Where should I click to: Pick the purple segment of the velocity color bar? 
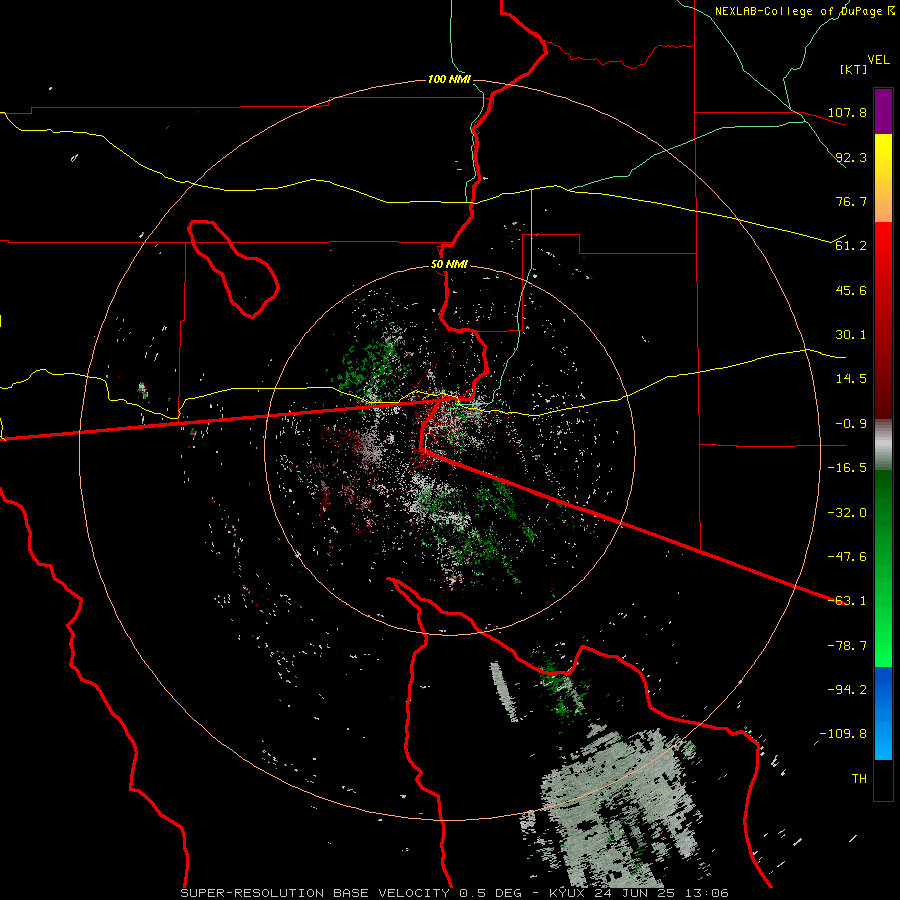pyautogui.click(x=883, y=111)
